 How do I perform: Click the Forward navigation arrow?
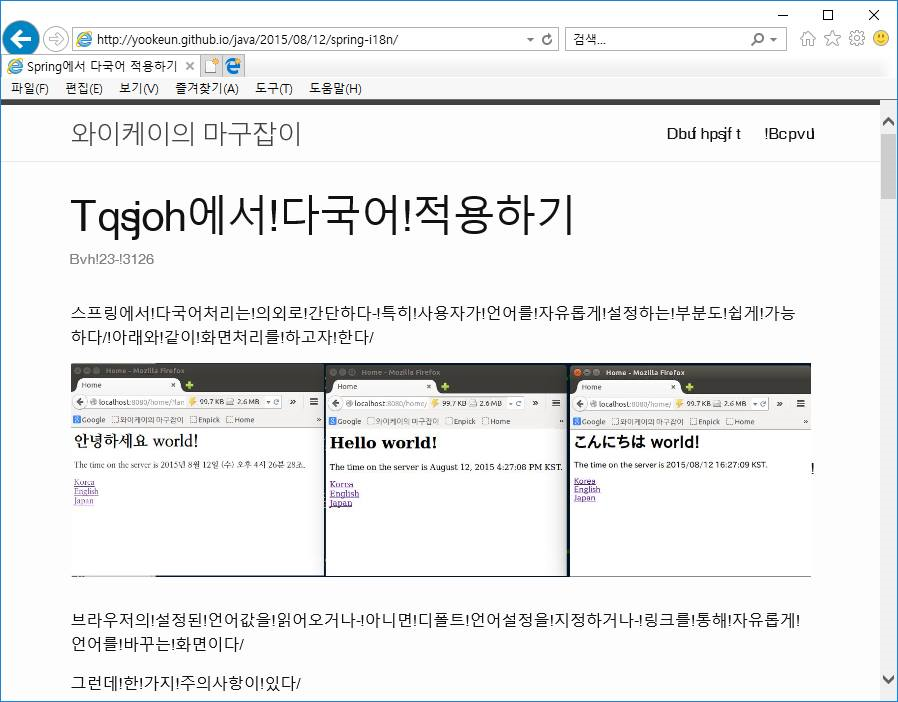click(56, 39)
